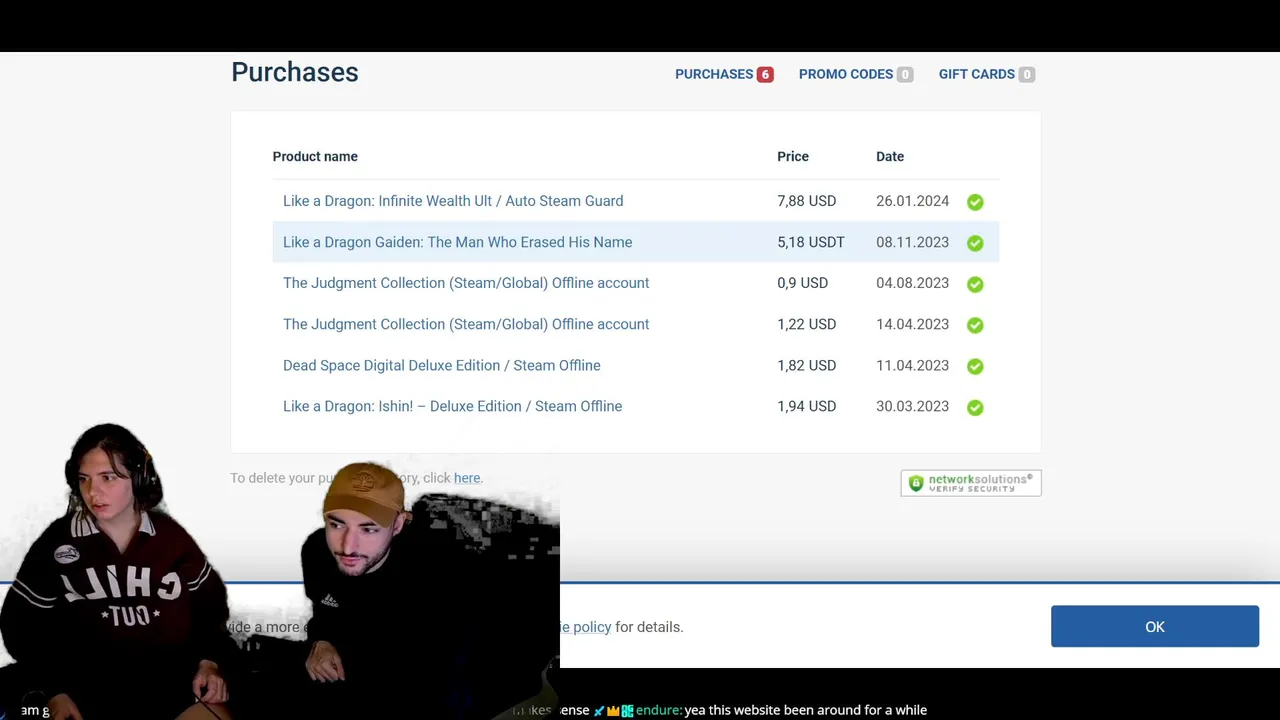Click the promo codes count badge
The image size is (1280, 720).
pos(905,74)
